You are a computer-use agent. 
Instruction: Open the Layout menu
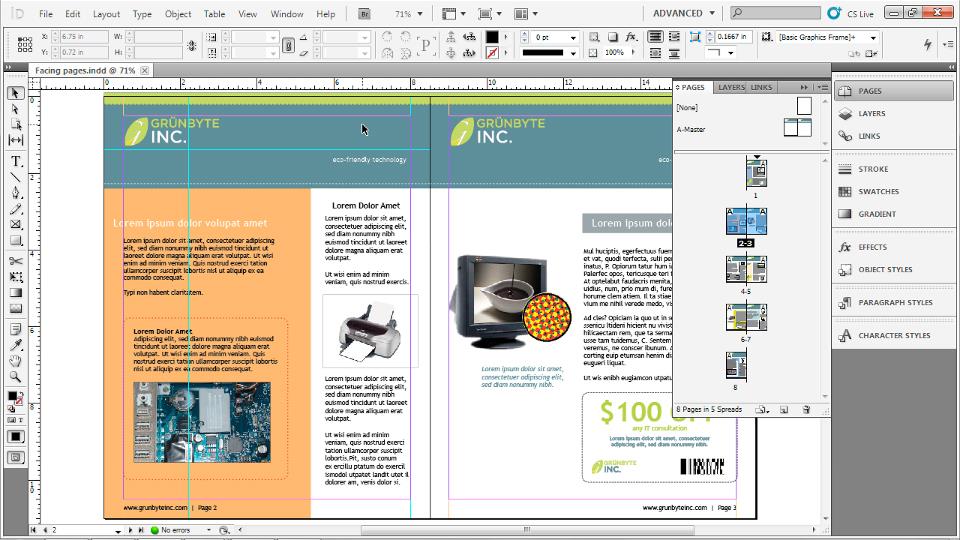[107, 13]
